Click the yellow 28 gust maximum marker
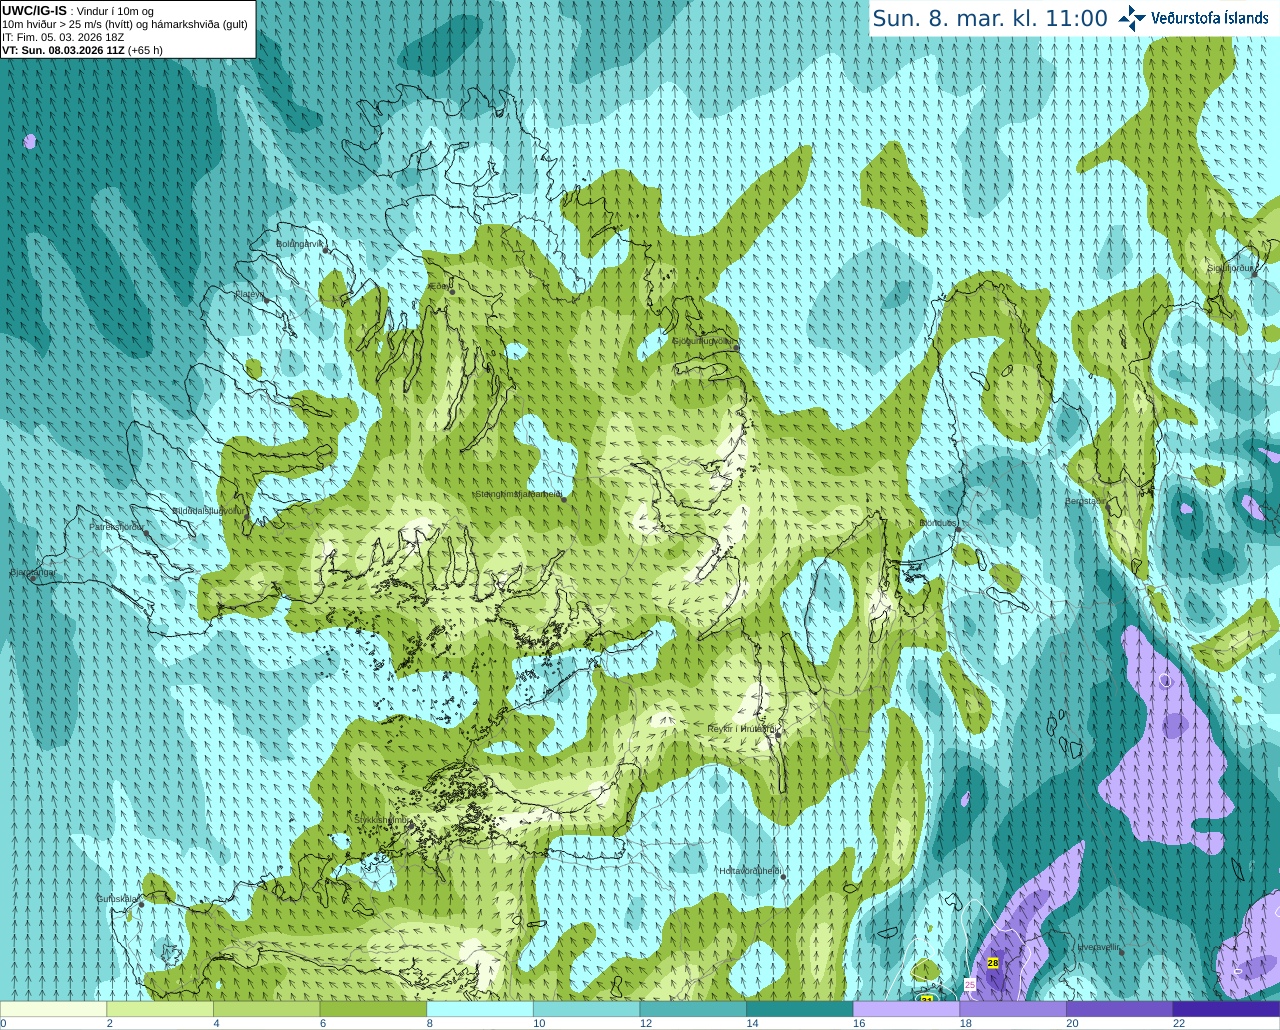 993,963
